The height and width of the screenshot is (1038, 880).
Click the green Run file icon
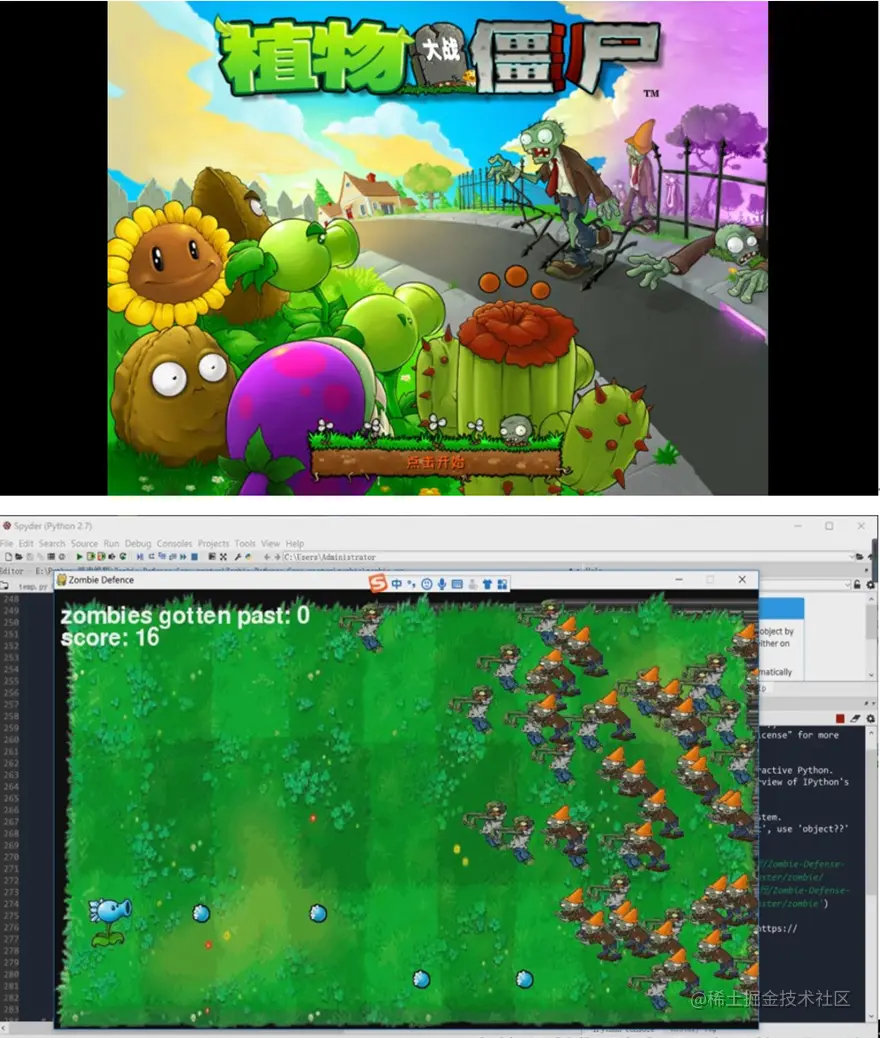pyautogui.click(x=79, y=557)
